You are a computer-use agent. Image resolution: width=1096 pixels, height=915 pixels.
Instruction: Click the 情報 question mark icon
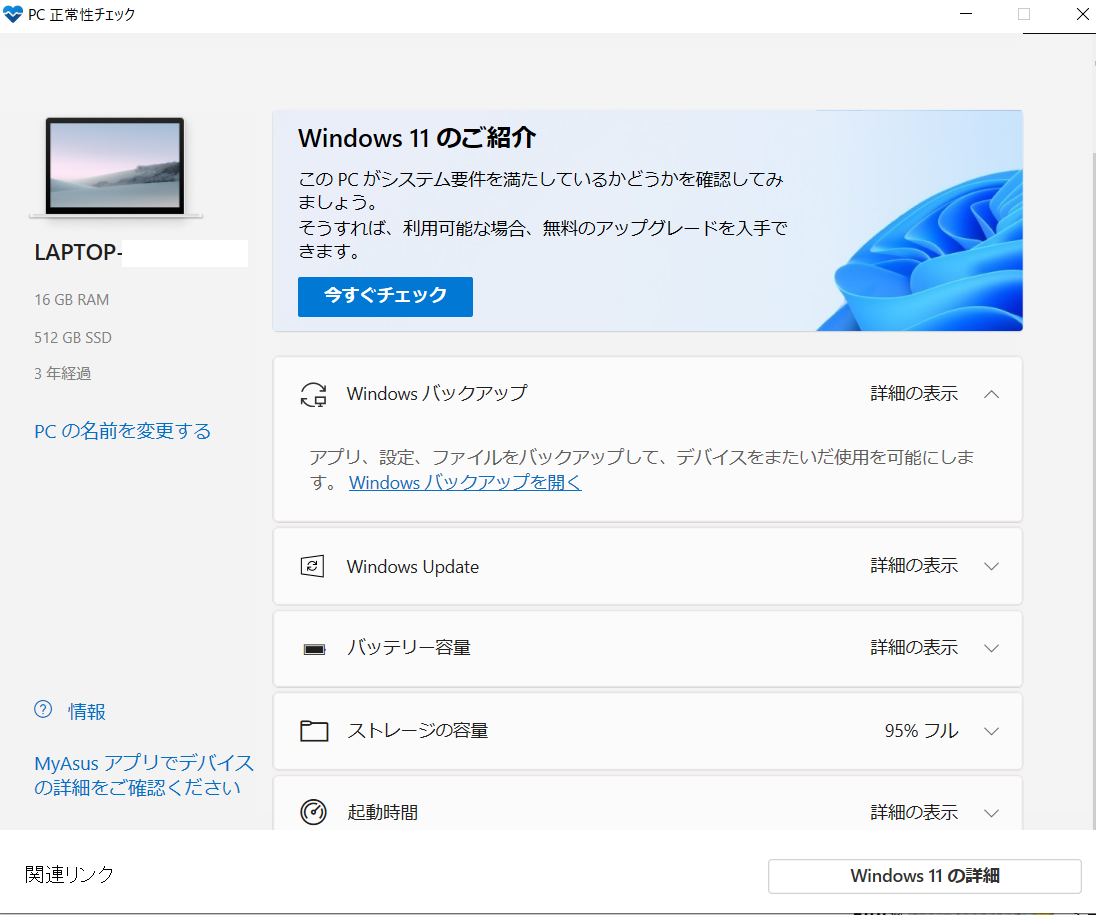pyautogui.click(x=43, y=710)
